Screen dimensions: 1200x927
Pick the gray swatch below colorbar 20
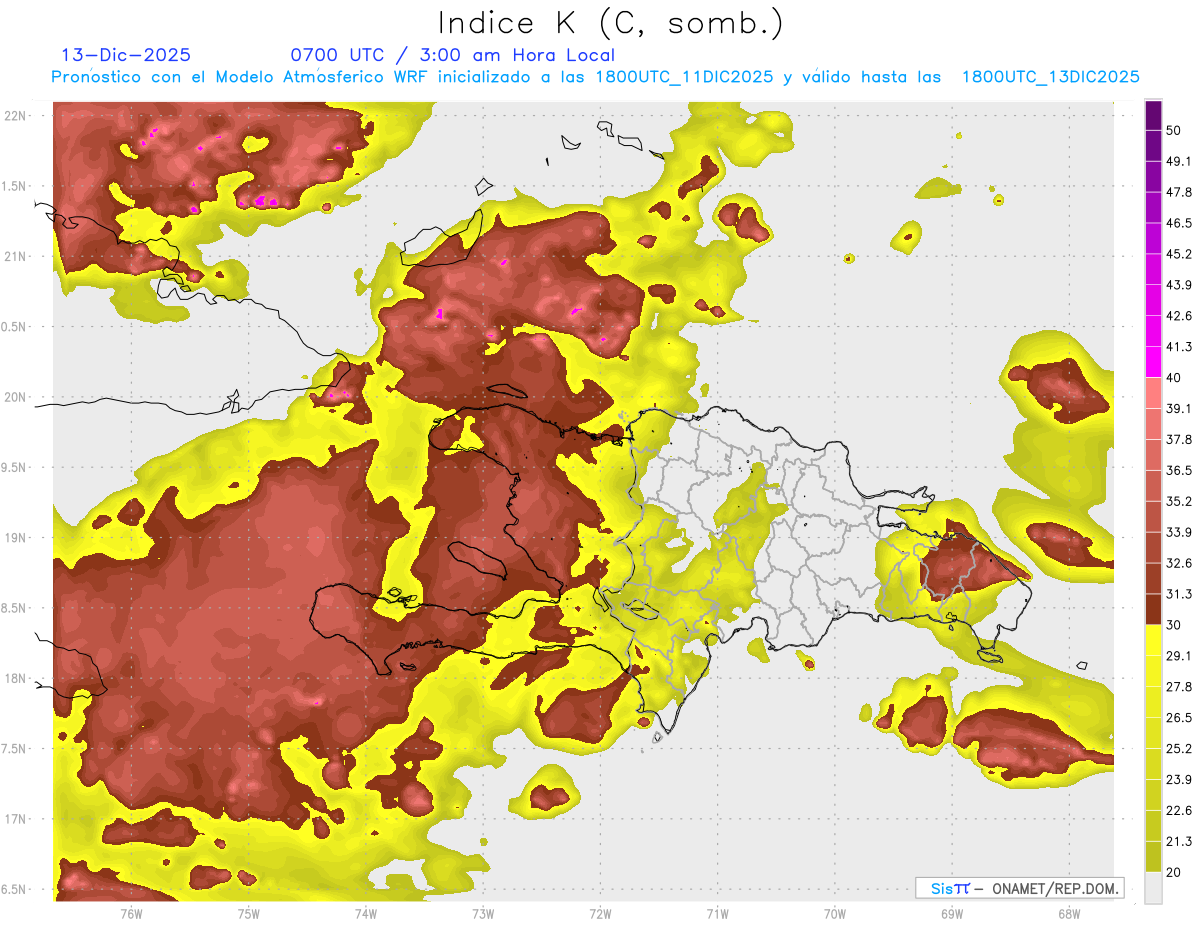1154,888
